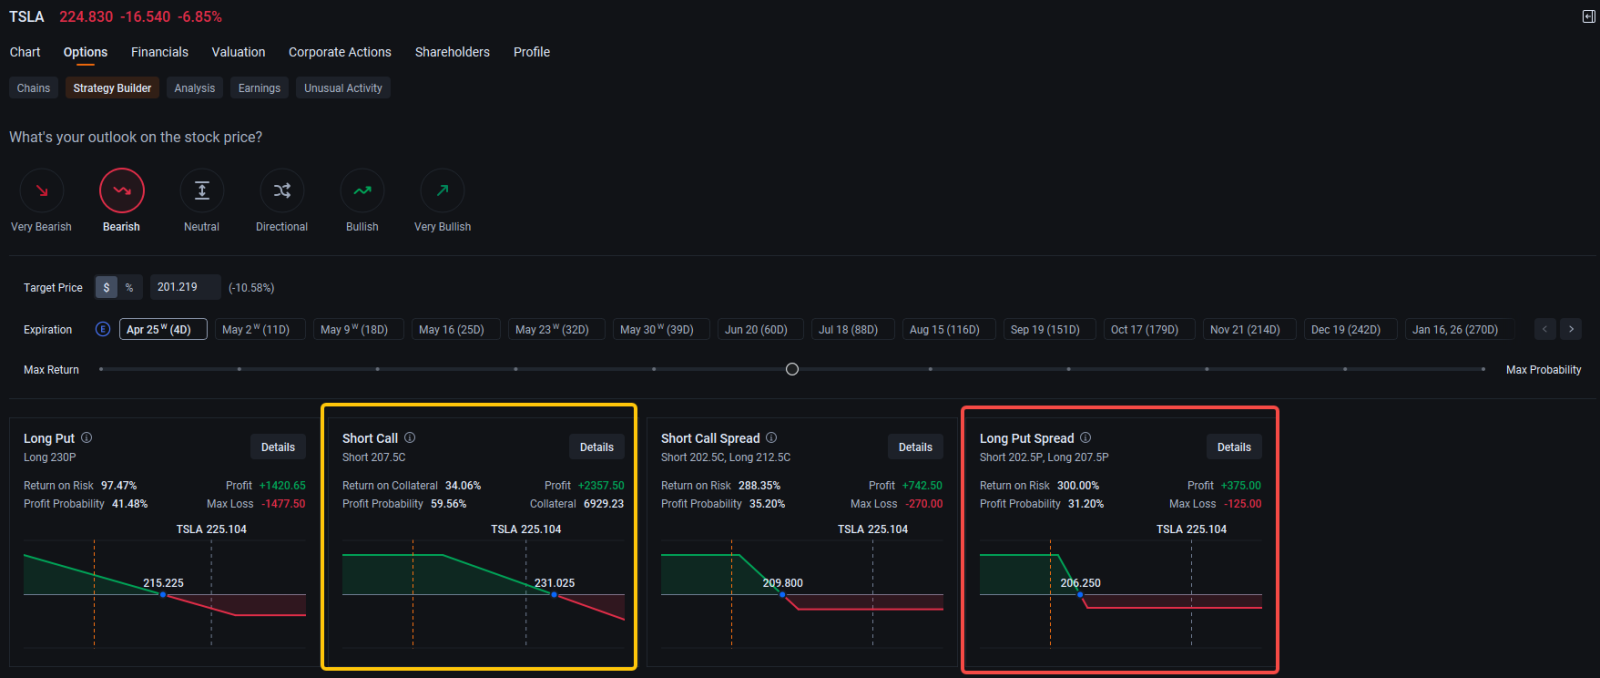This screenshot has width=1600, height=678.
Task: Open Details for the Long Put strategy
Action: coord(278,447)
